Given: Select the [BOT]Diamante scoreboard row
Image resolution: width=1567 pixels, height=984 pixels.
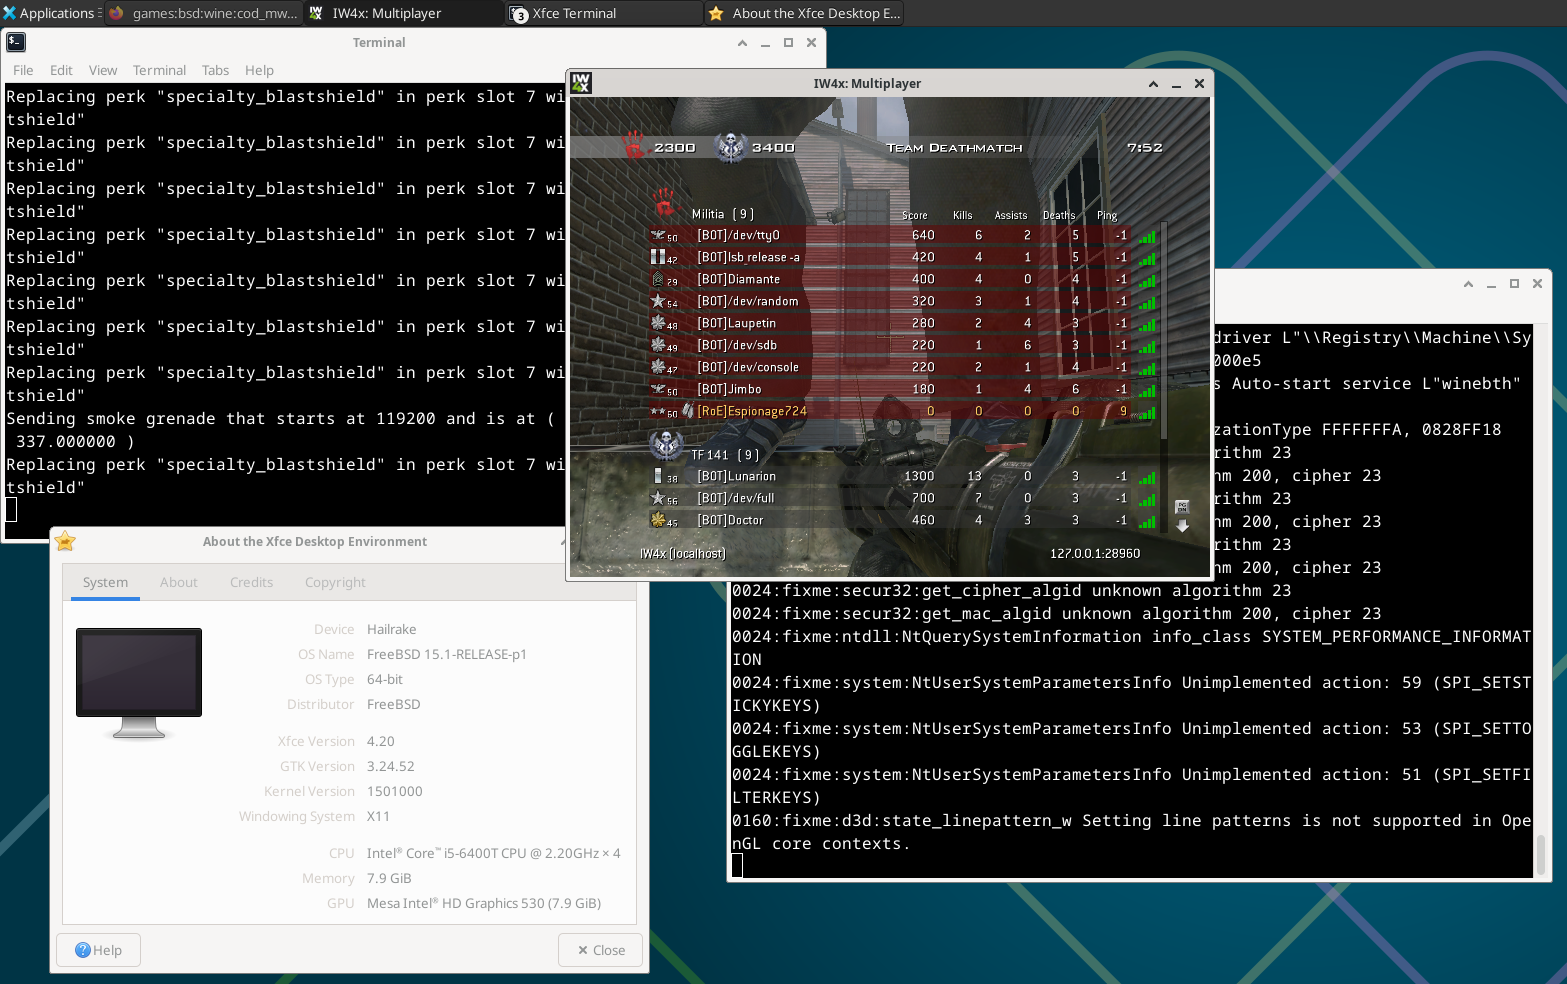Looking at the screenshot, I should [x=903, y=279].
